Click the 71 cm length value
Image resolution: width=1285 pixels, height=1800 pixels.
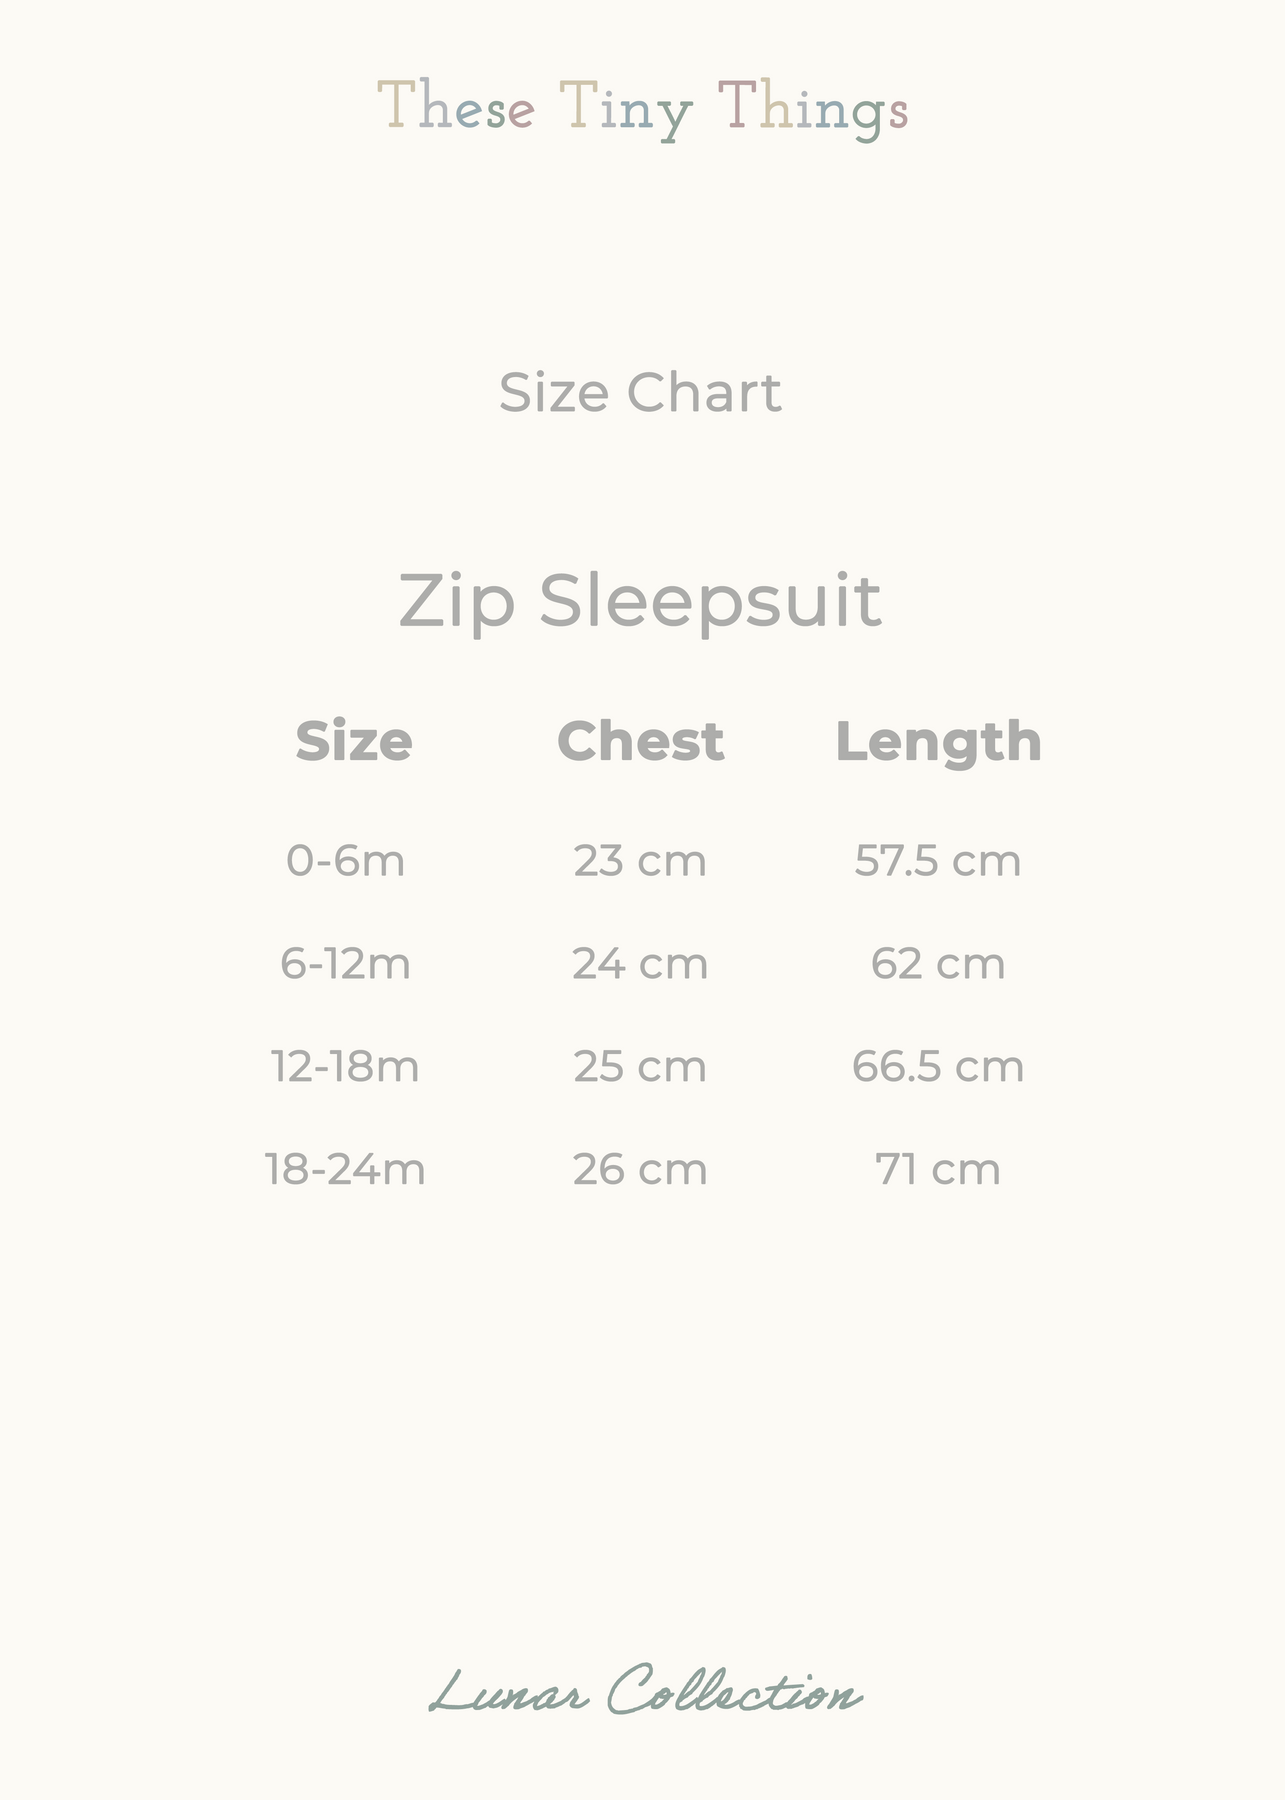pyautogui.click(x=938, y=1170)
